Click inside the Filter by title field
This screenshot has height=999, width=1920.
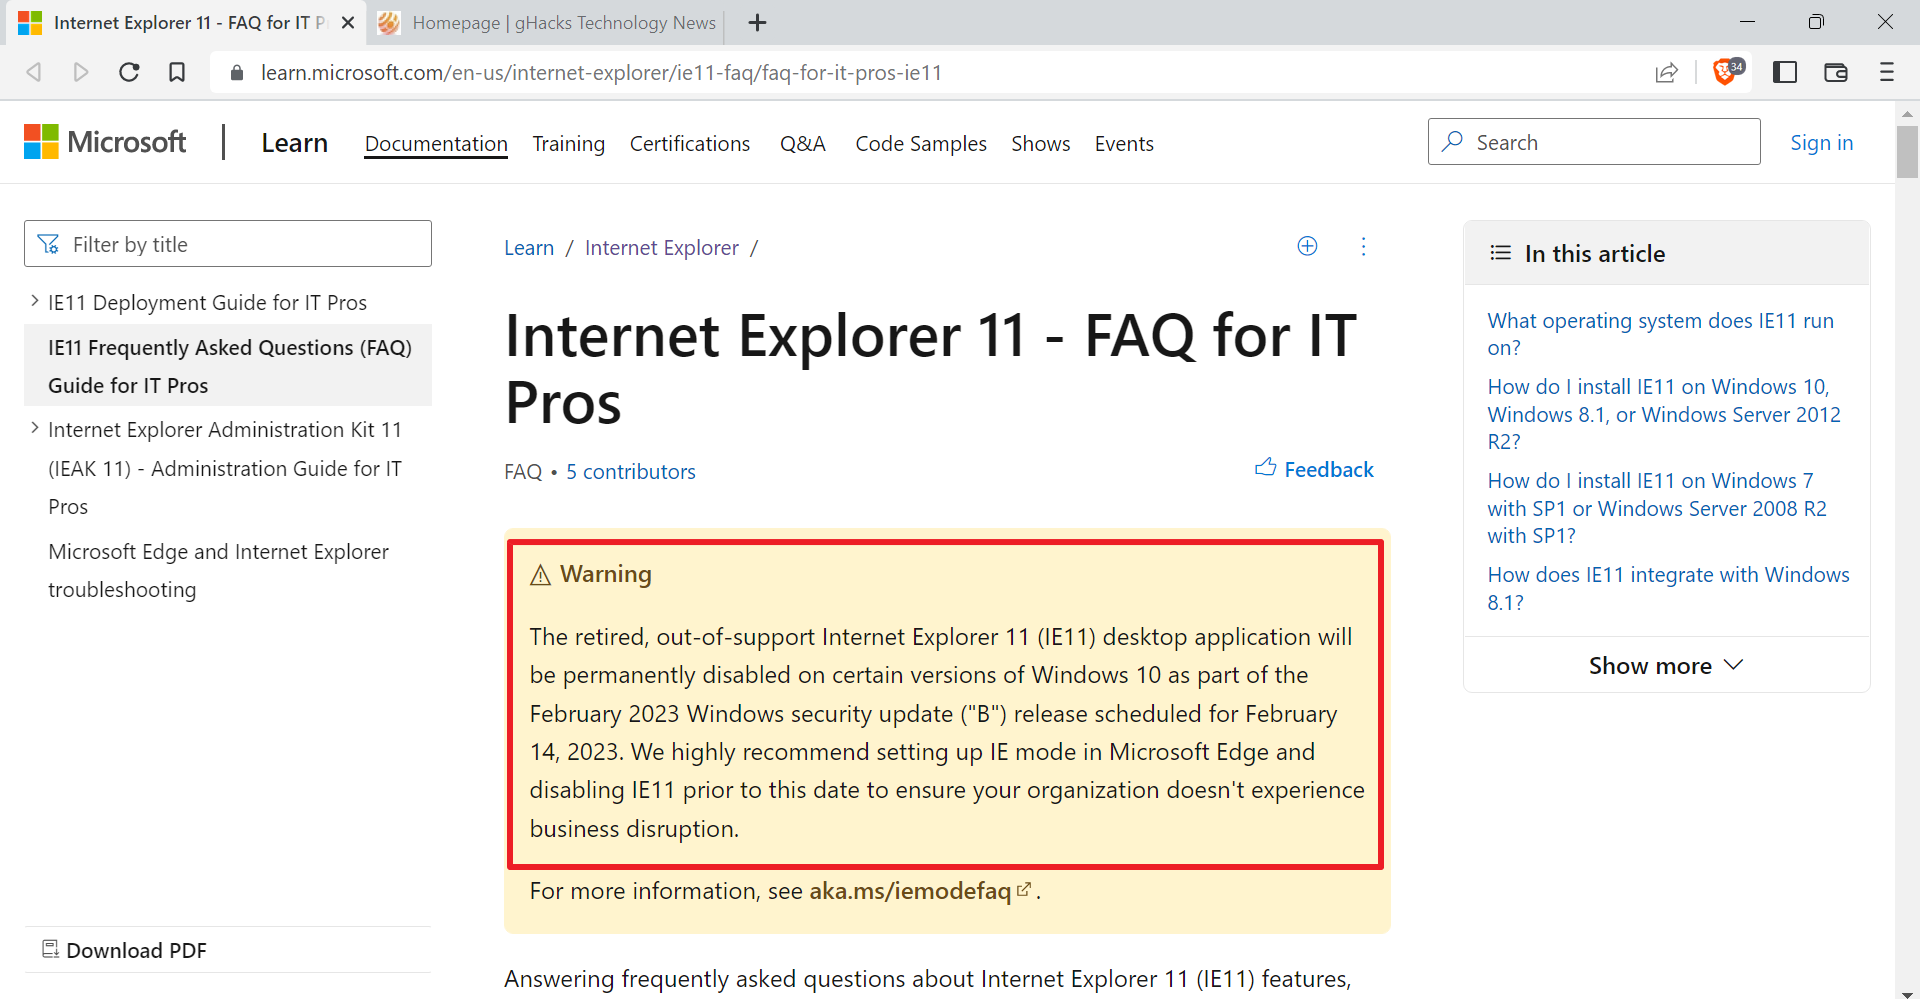coord(227,243)
